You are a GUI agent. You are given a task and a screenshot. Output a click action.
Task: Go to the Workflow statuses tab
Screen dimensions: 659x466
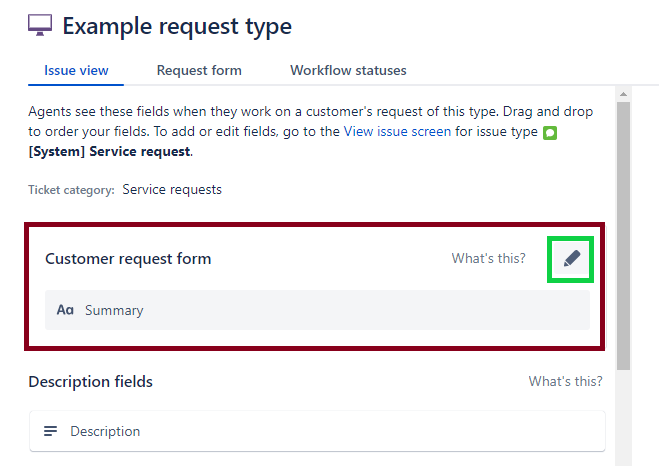point(348,71)
